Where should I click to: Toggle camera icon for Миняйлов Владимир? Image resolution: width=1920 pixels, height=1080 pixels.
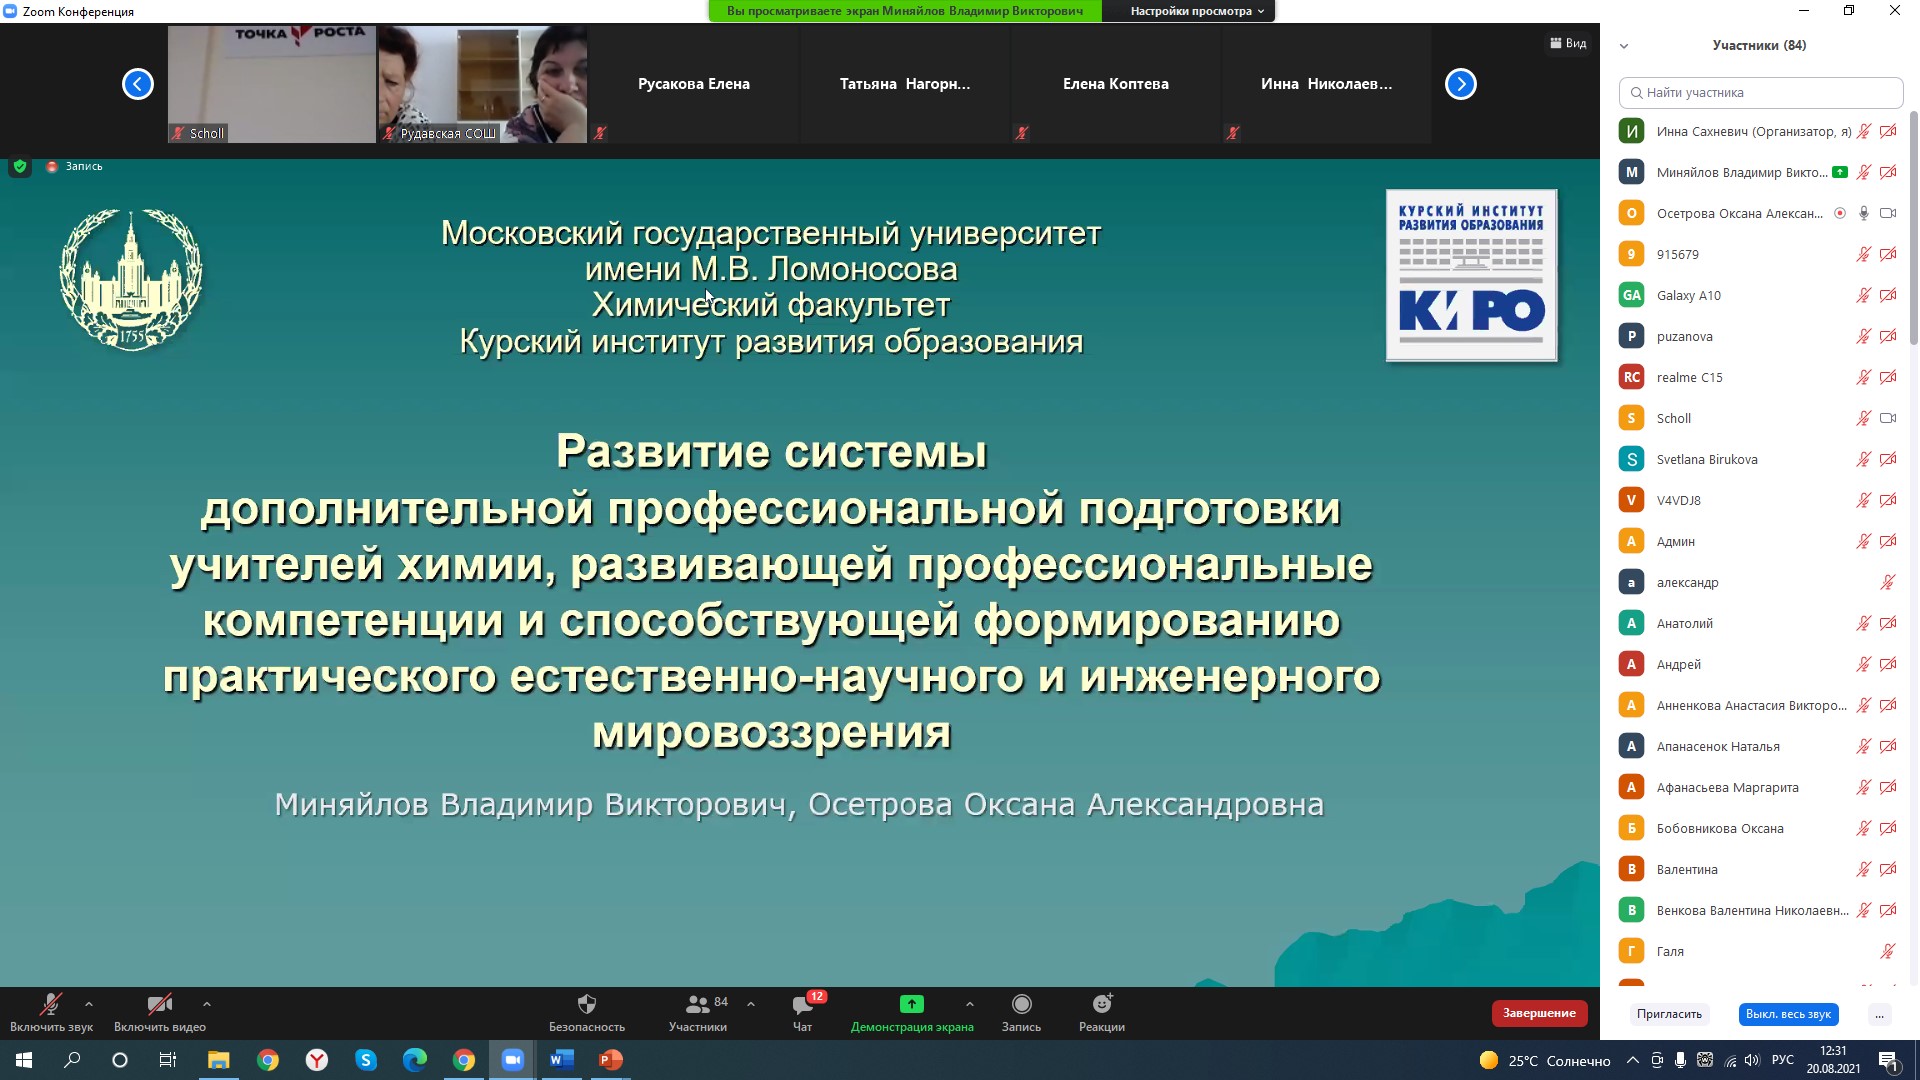point(1888,172)
